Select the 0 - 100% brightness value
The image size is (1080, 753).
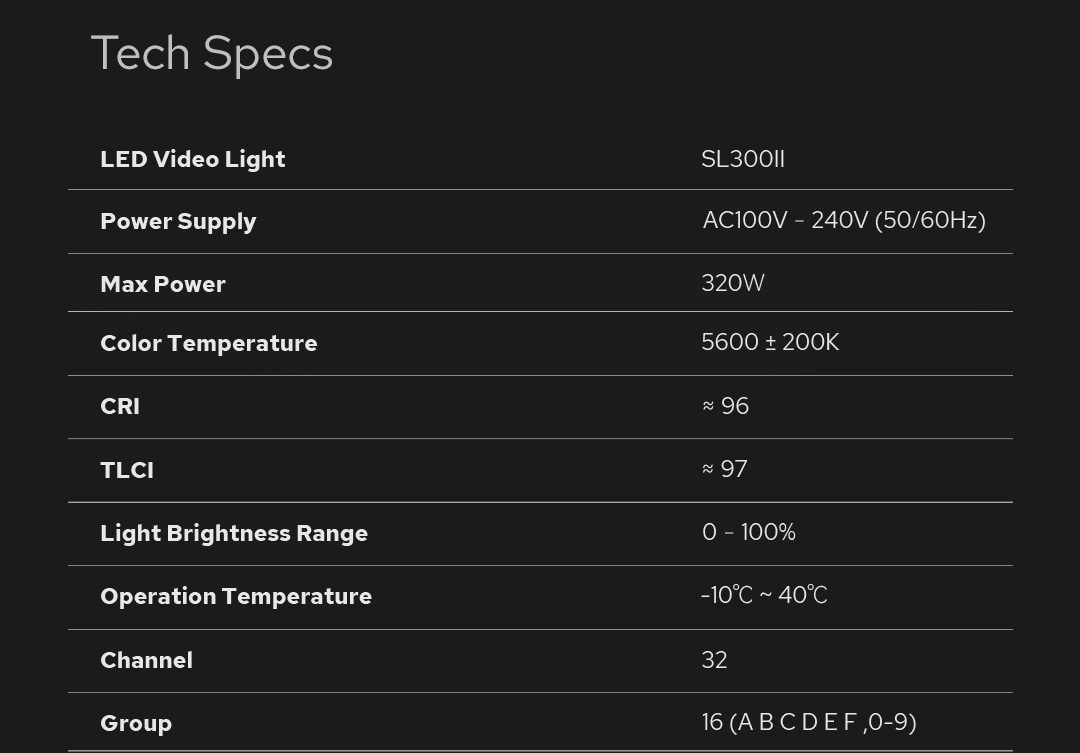pos(749,532)
